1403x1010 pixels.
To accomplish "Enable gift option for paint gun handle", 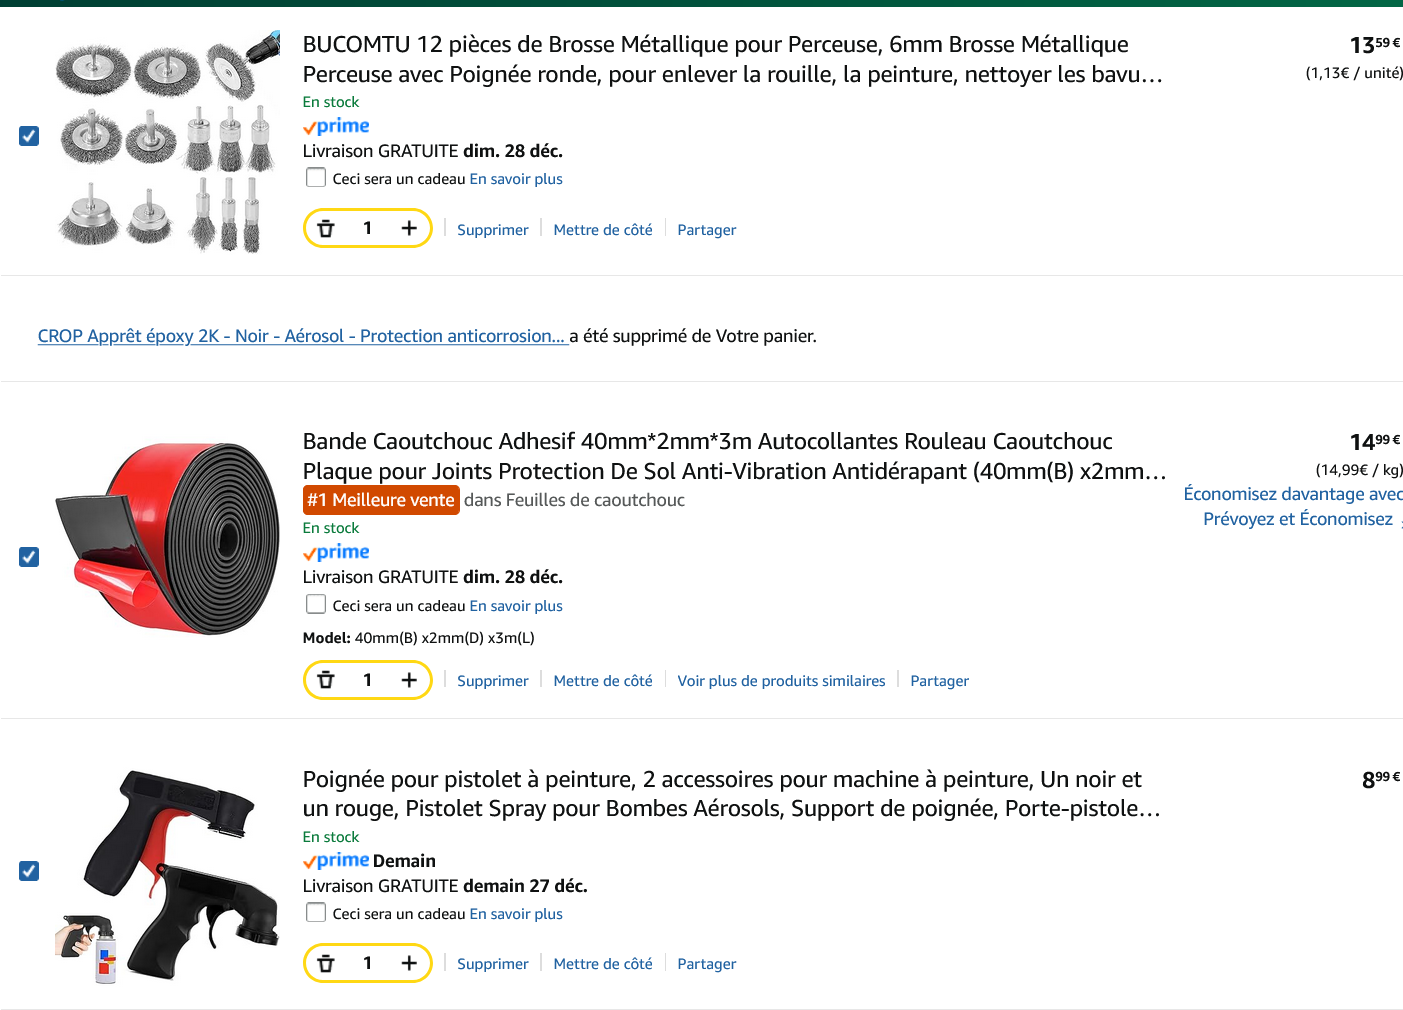I will (316, 913).
